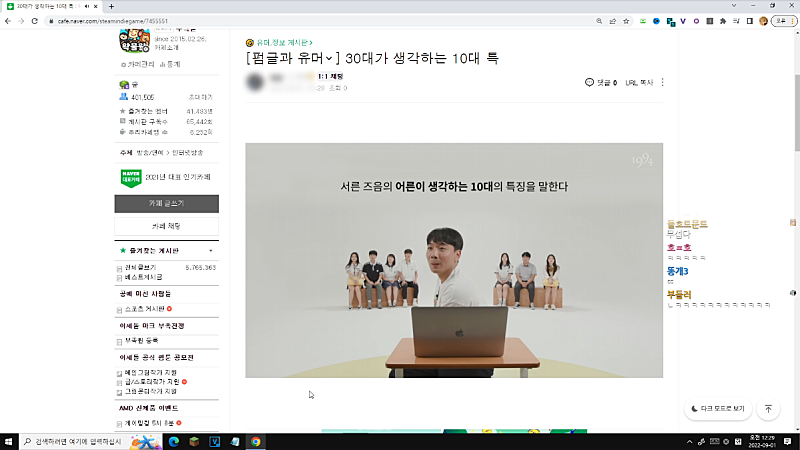Click the page vertical scrollbar

click(x=797, y=112)
